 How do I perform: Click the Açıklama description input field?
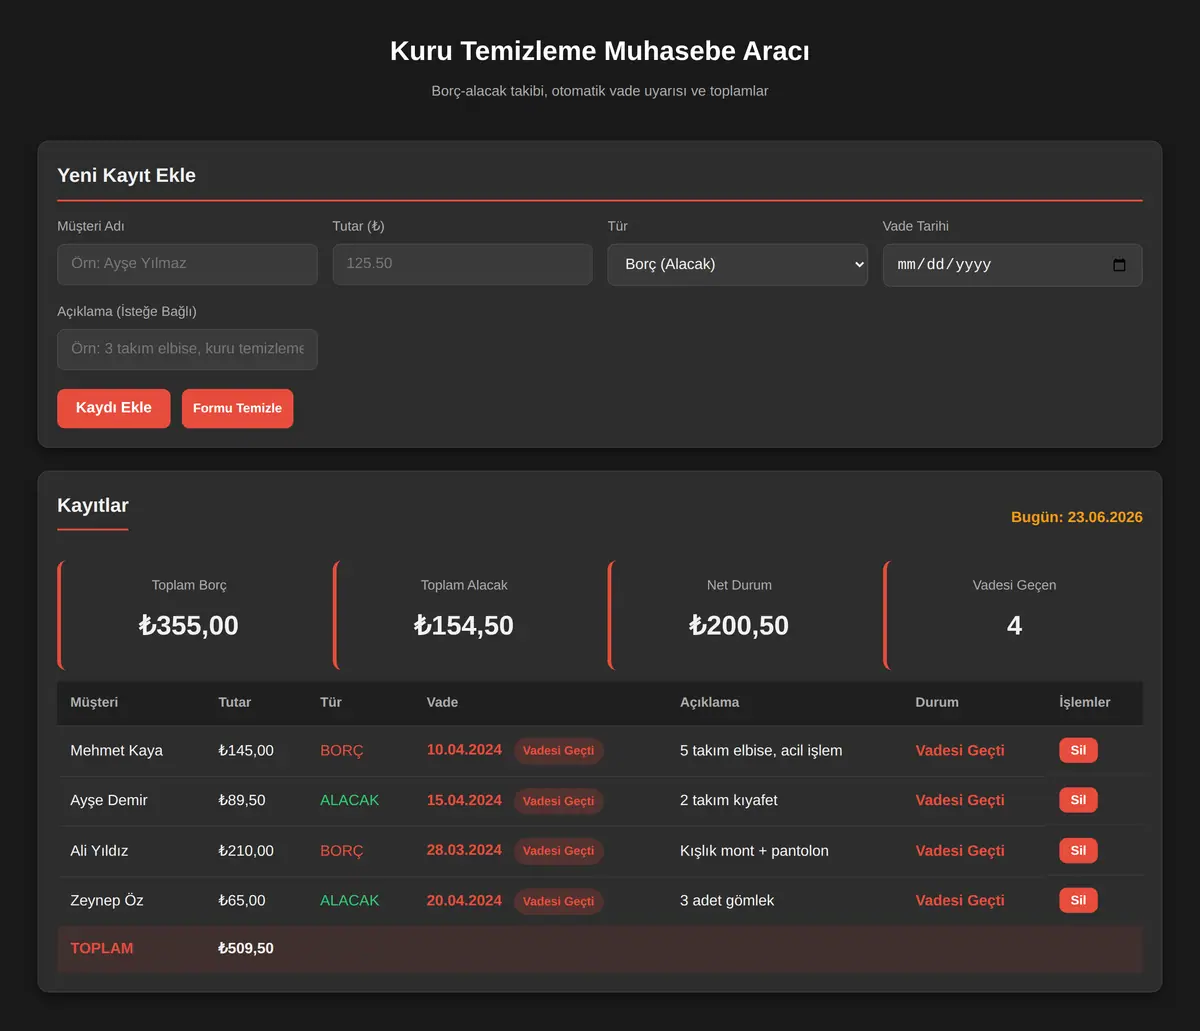coord(187,349)
